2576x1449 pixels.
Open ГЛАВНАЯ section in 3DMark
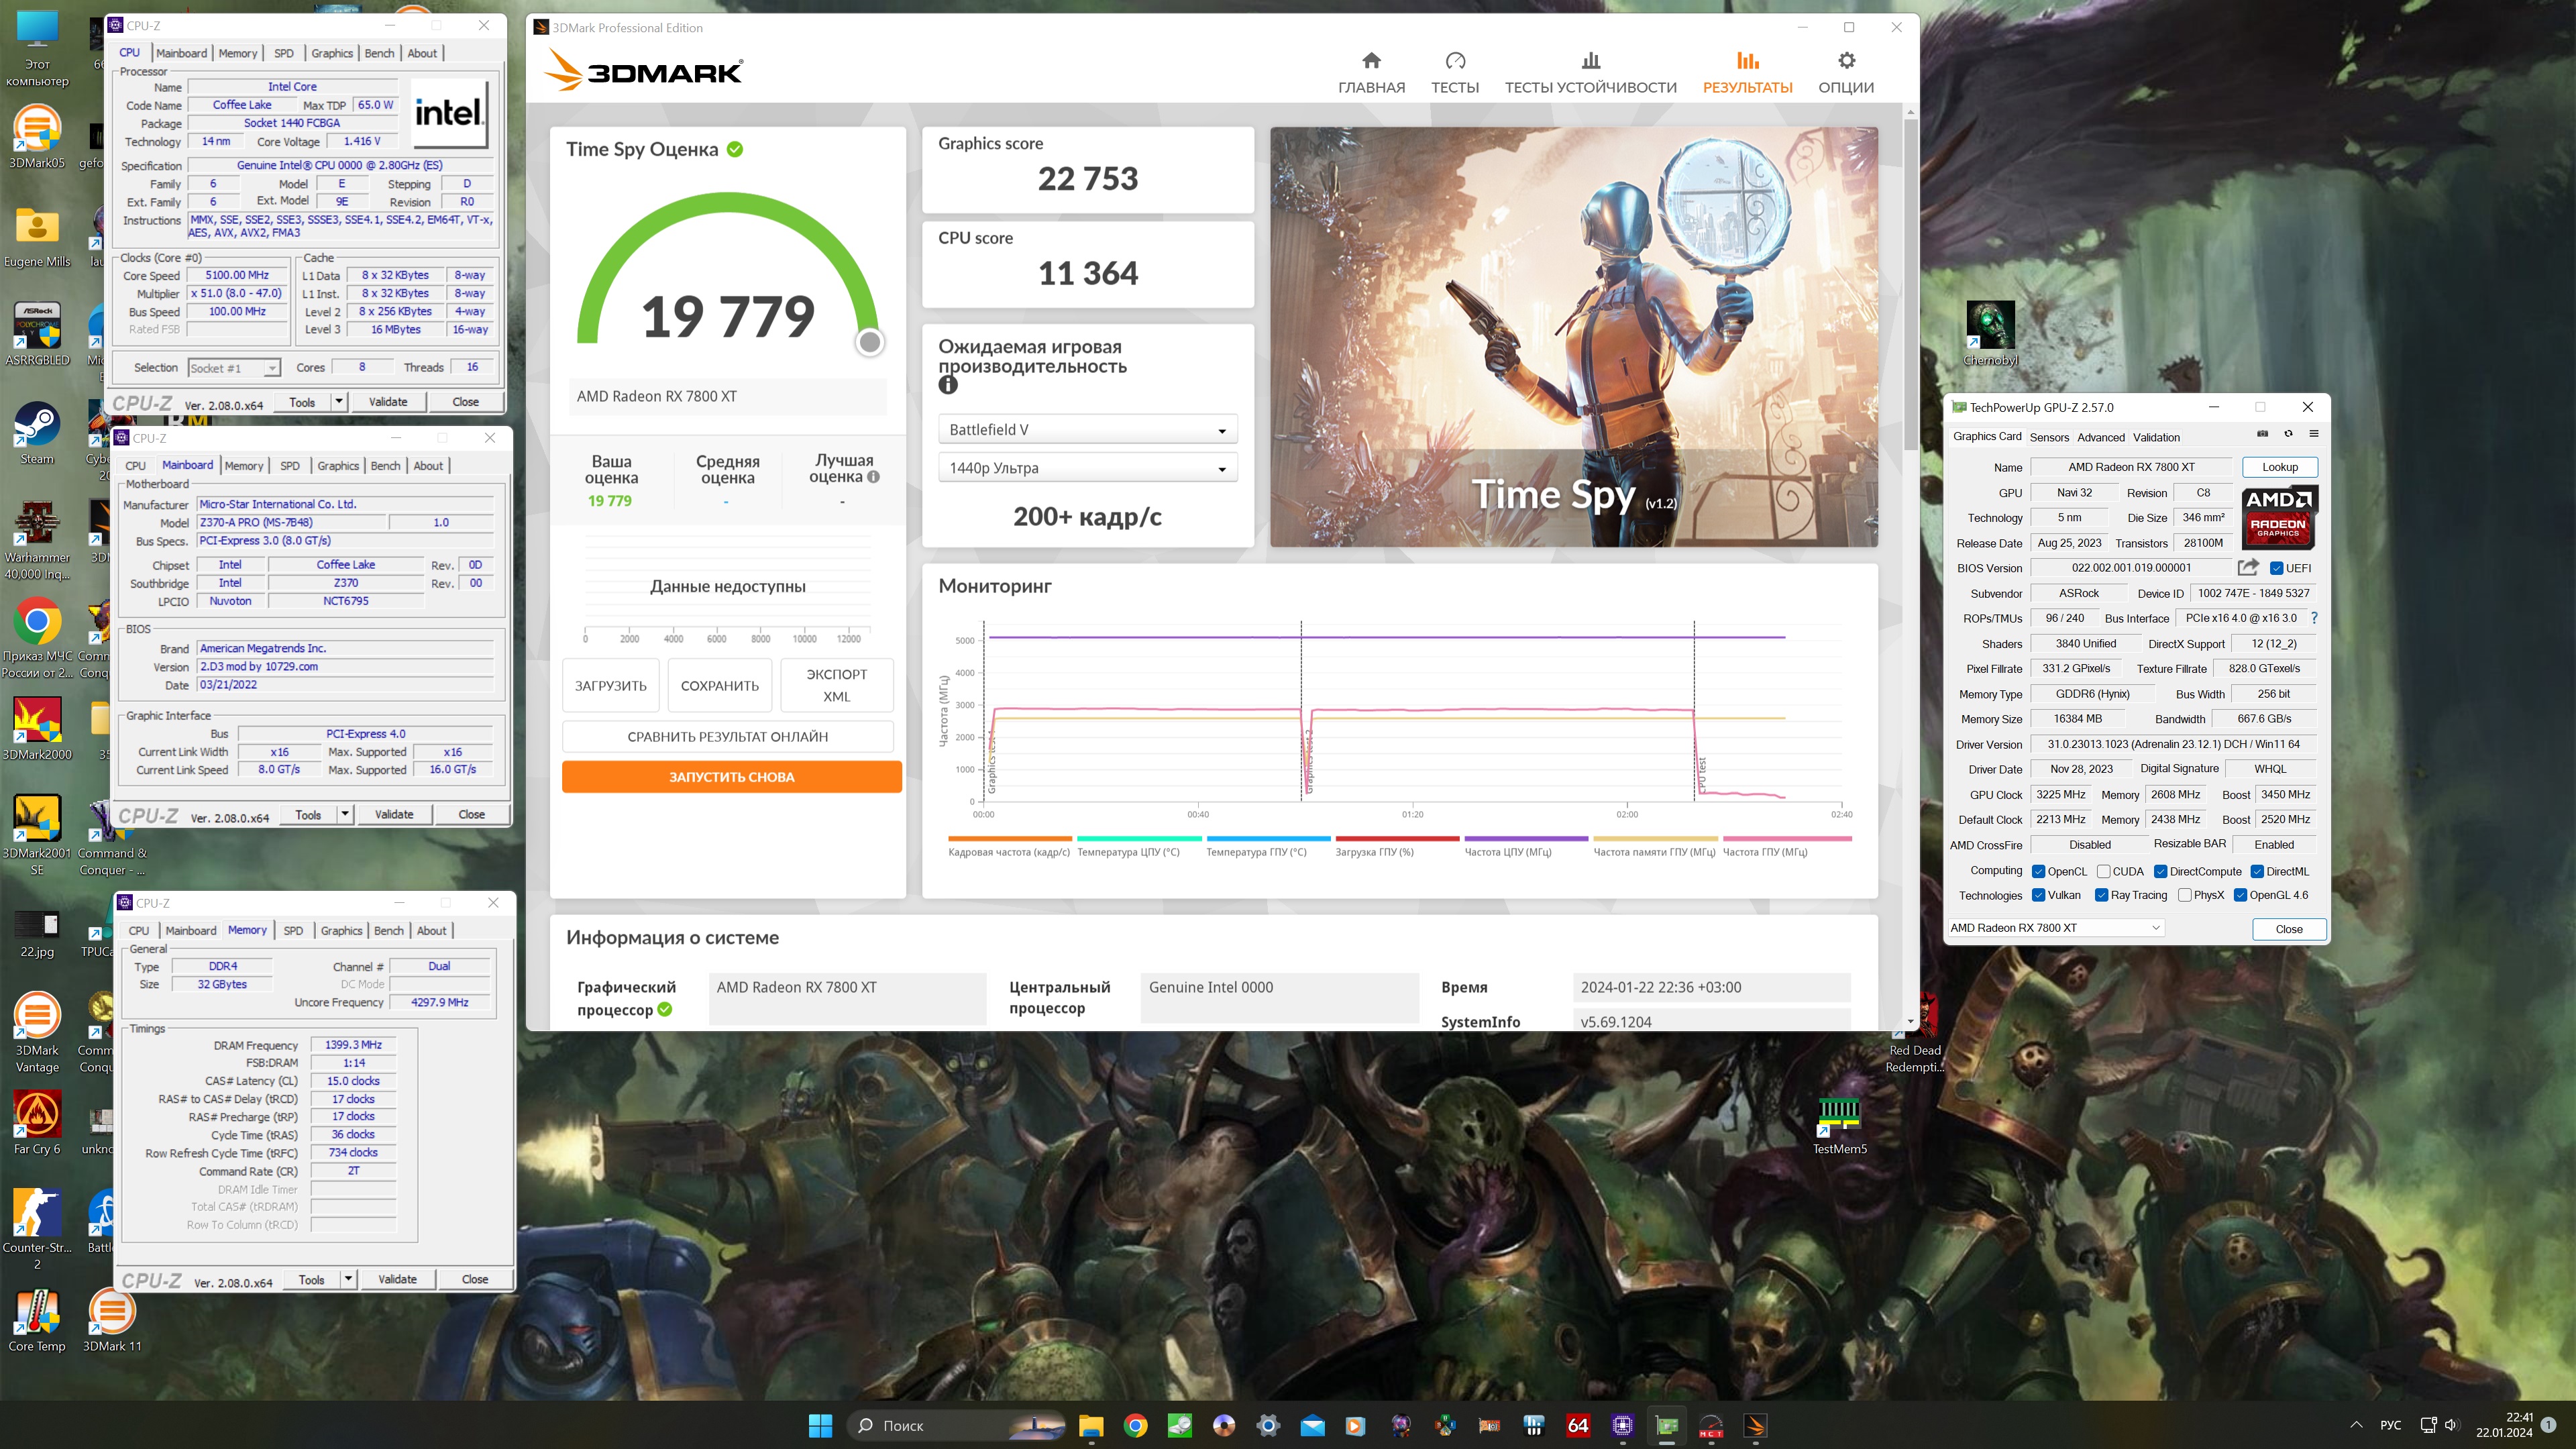pyautogui.click(x=1371, y=73)
